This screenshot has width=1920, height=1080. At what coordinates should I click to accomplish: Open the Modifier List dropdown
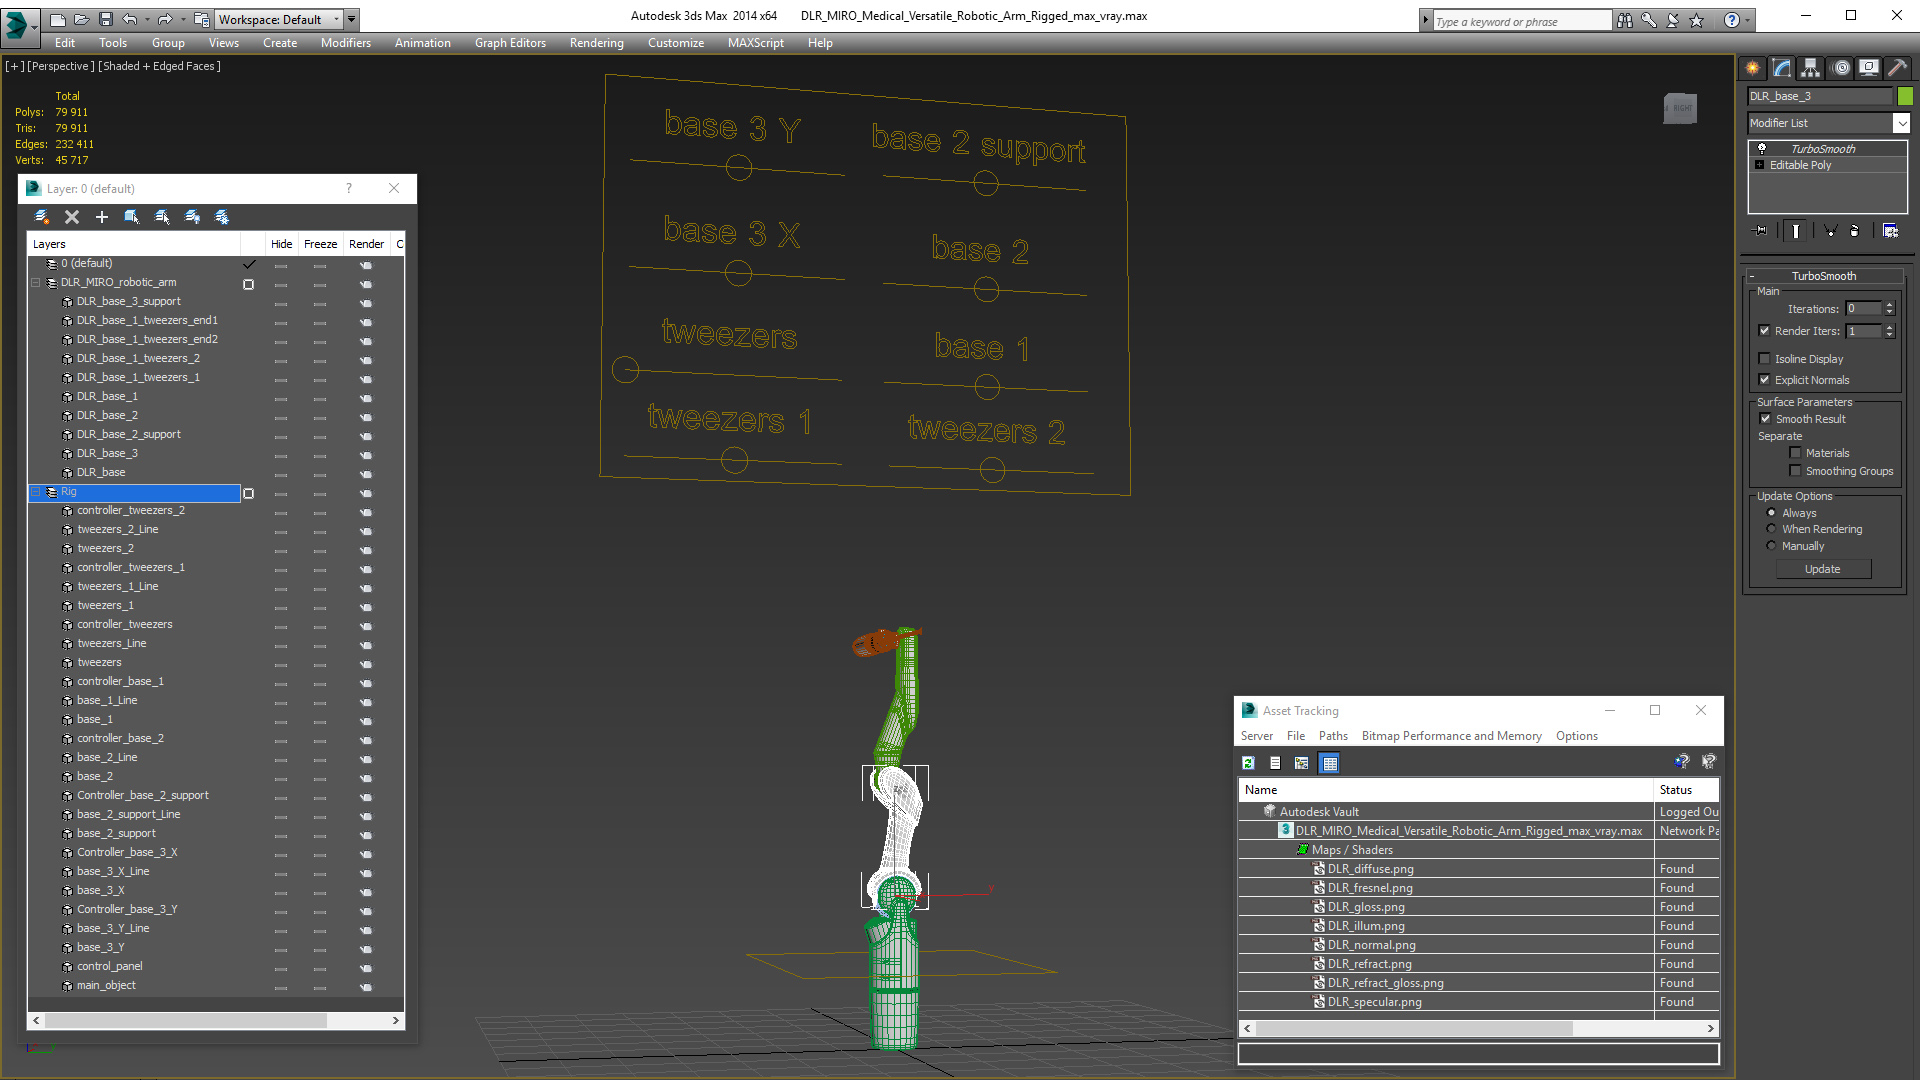pos(1901,123)
